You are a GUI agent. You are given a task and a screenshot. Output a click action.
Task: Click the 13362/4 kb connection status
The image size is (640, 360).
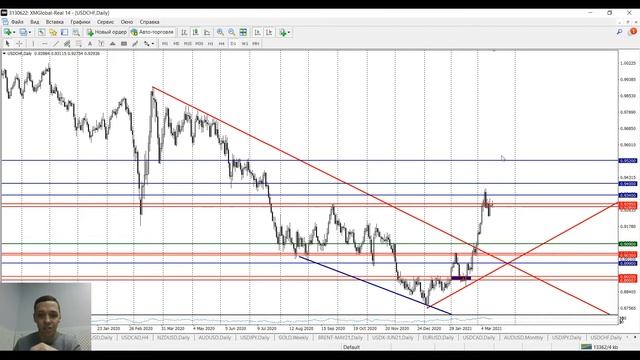click(x=600, y=347)
